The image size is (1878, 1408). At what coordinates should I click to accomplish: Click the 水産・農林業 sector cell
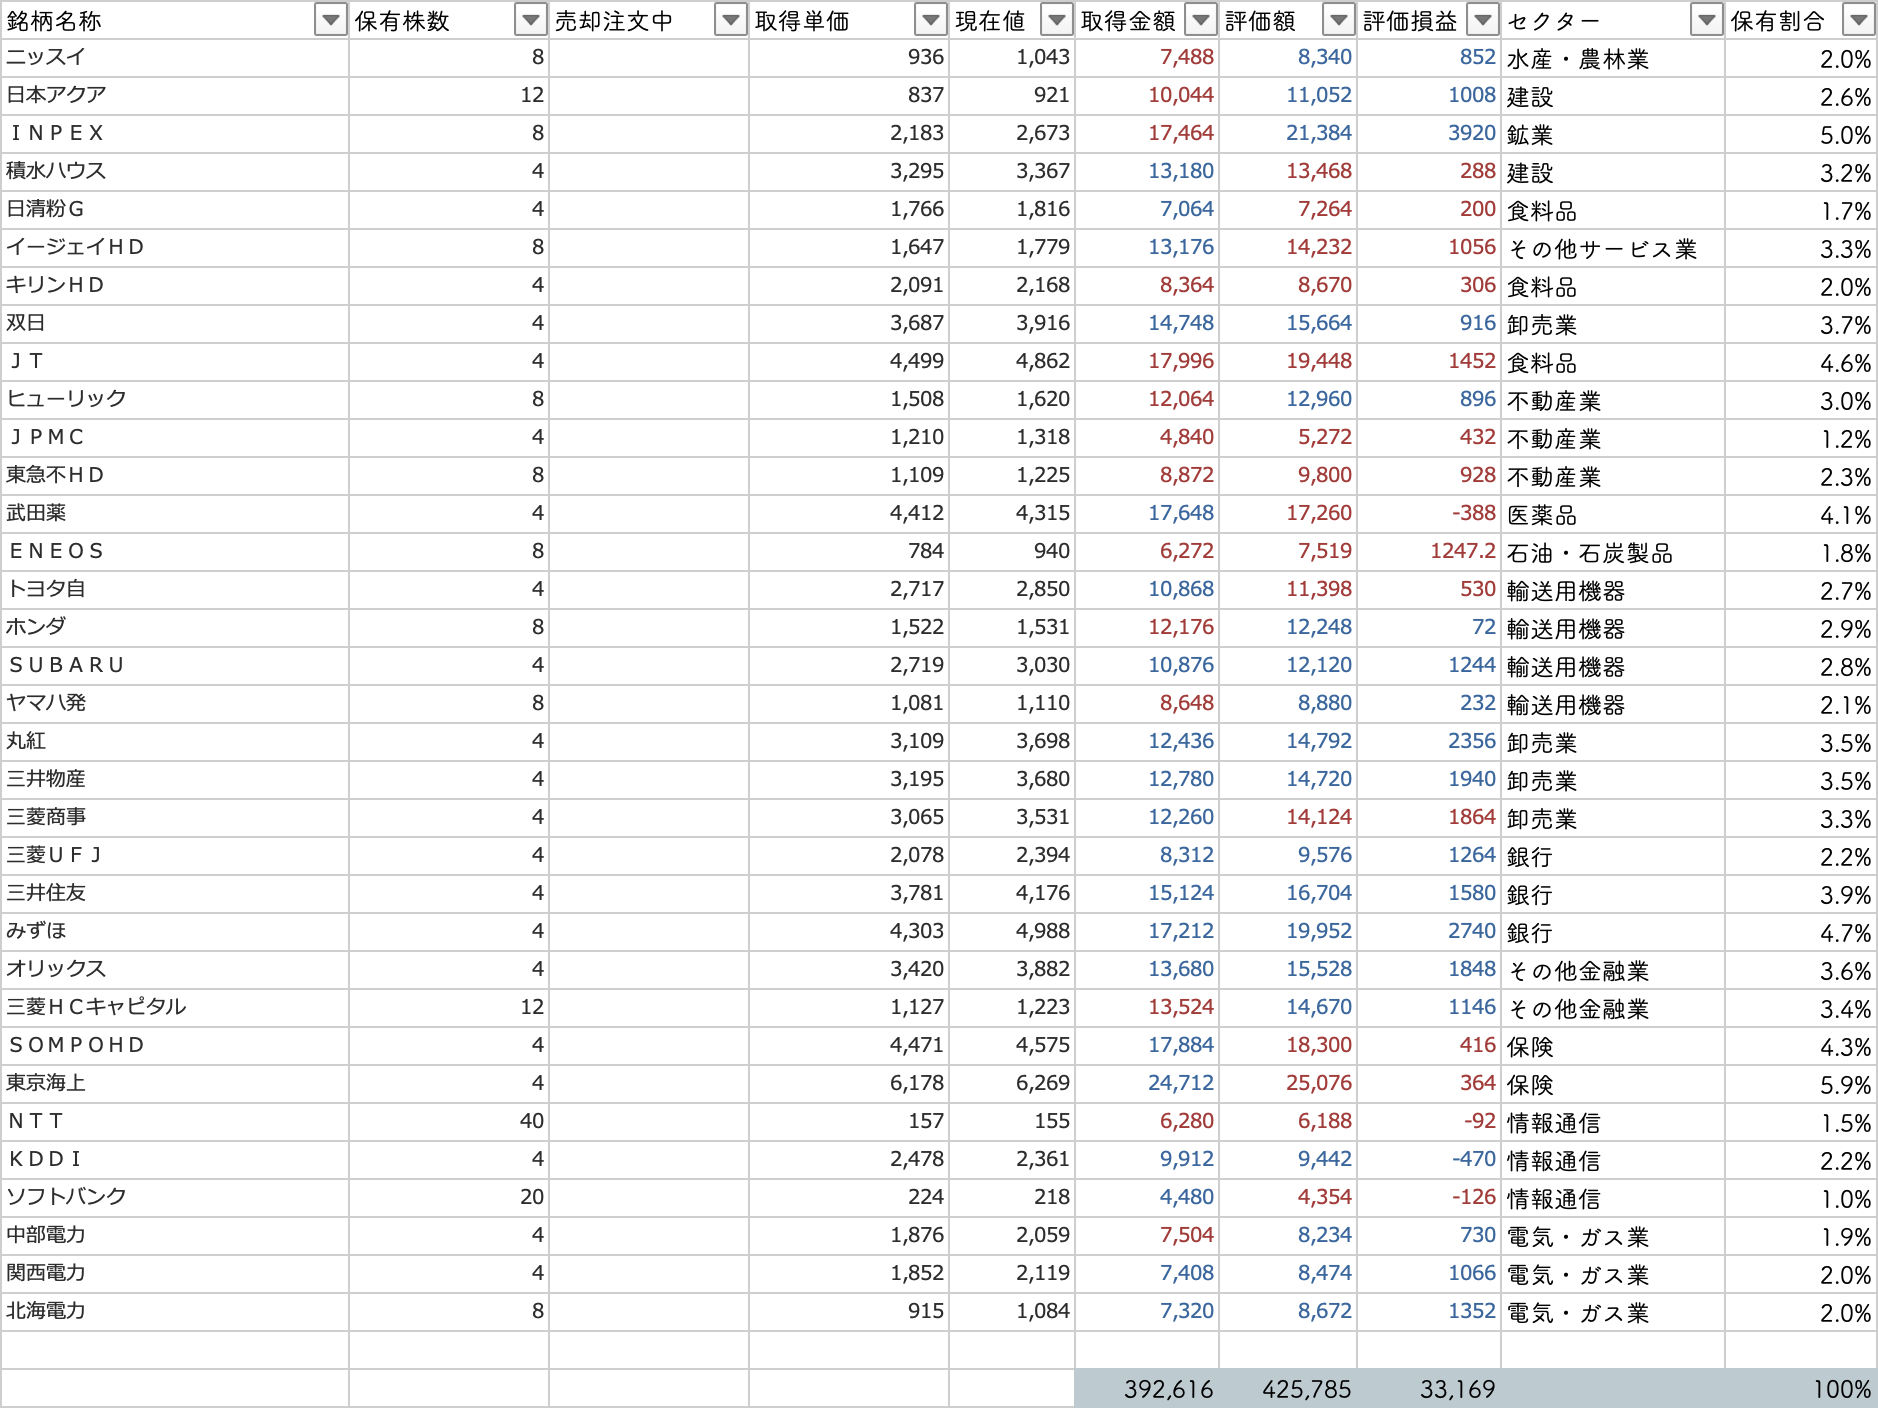(x=1612, y=59)
